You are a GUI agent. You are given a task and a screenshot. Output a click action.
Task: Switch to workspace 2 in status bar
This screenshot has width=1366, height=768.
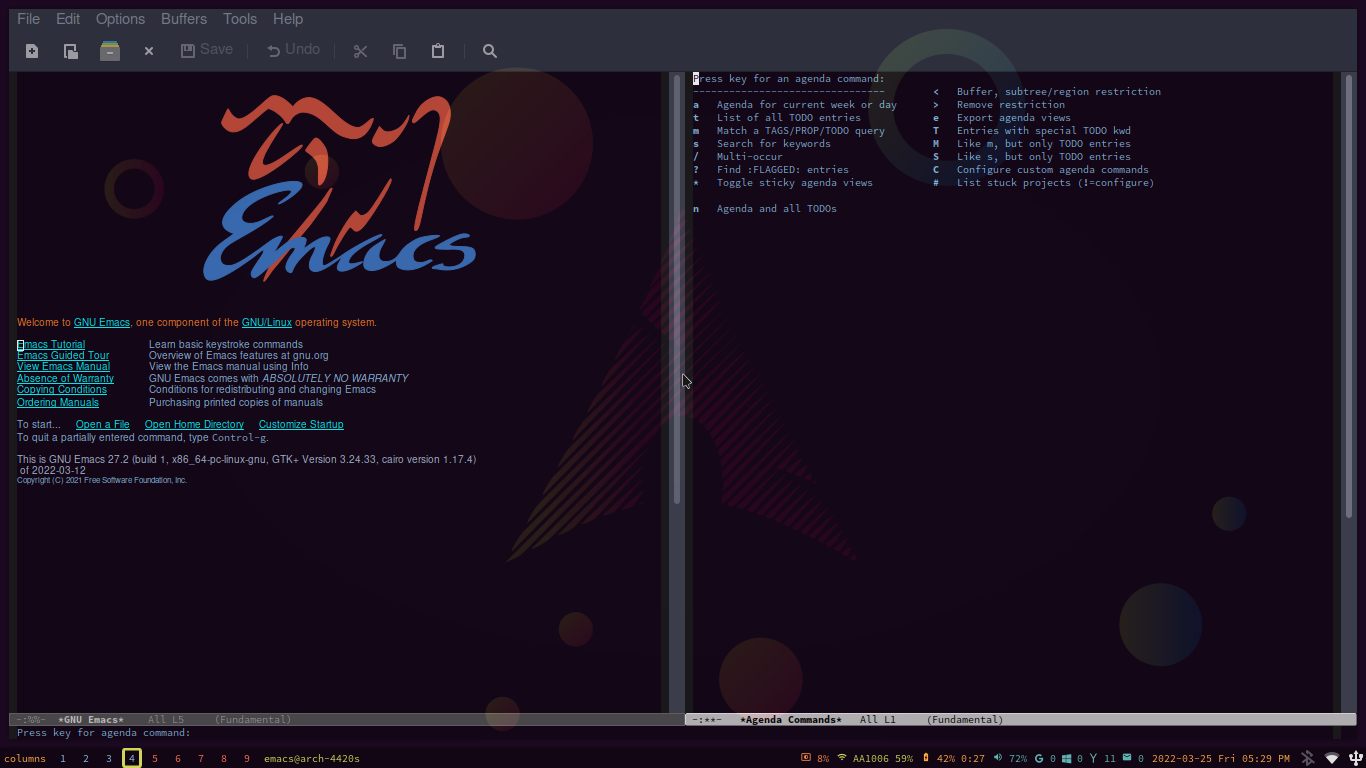(86, 759)
